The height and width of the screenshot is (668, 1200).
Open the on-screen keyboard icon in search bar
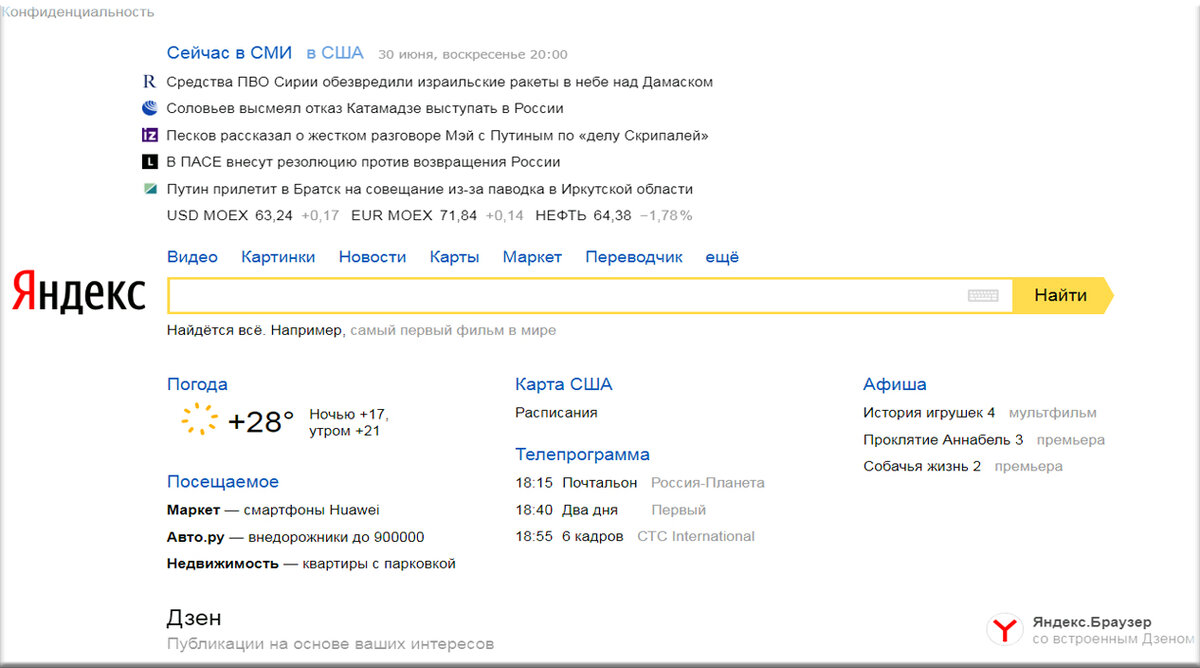(983, 296)
